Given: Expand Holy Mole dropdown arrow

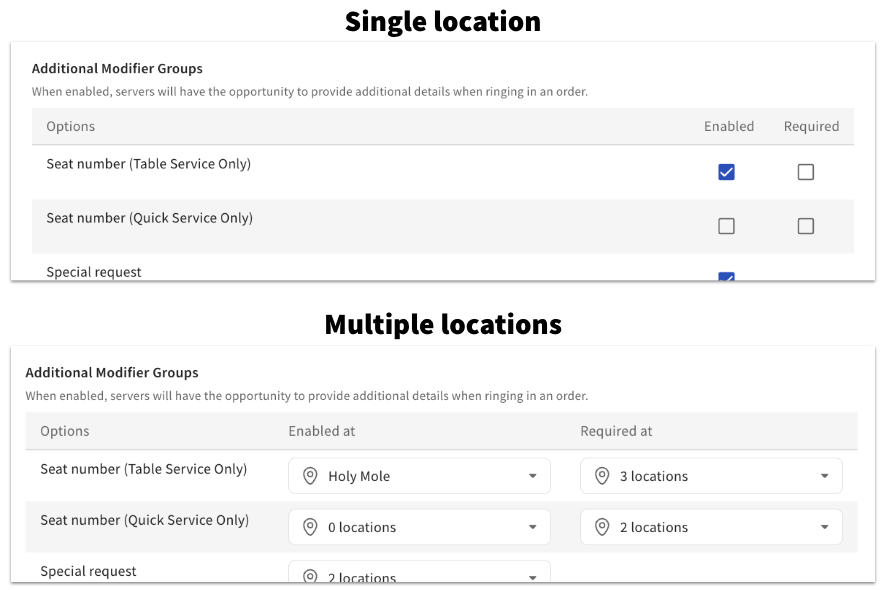Looking at the screenshot, I should tap(532, 476).
